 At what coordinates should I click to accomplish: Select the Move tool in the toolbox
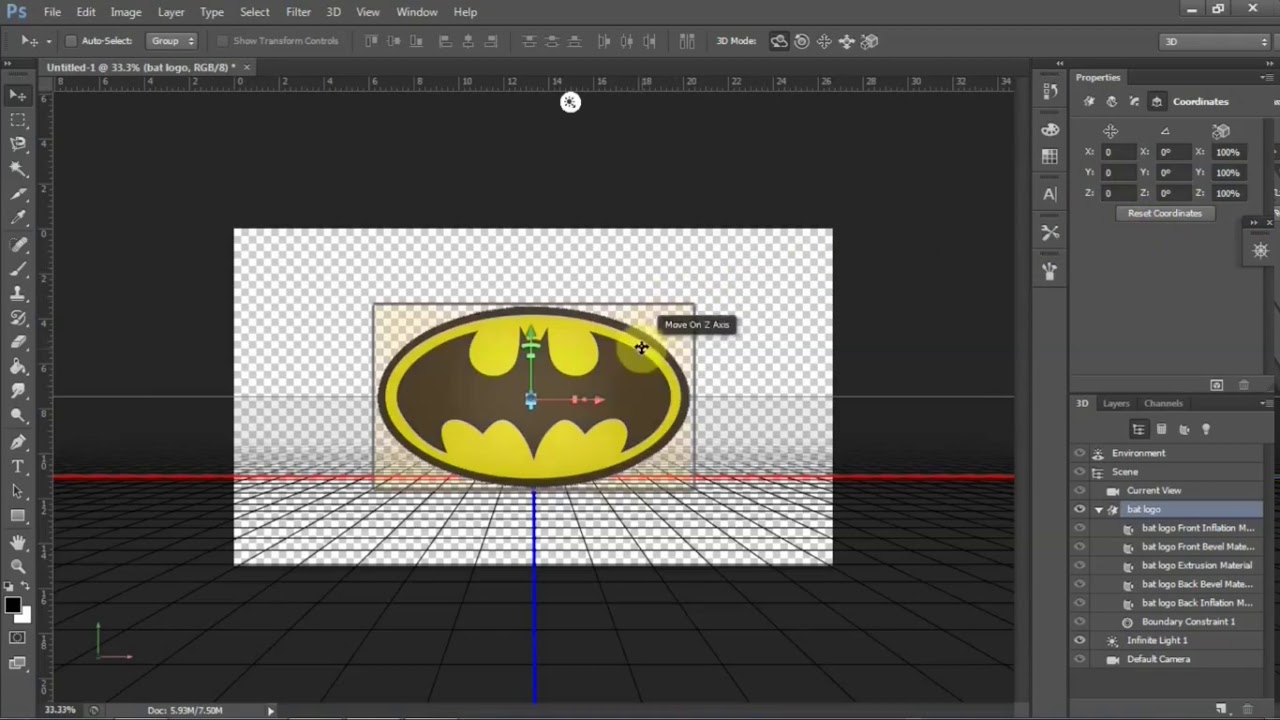tap(18, 95)
